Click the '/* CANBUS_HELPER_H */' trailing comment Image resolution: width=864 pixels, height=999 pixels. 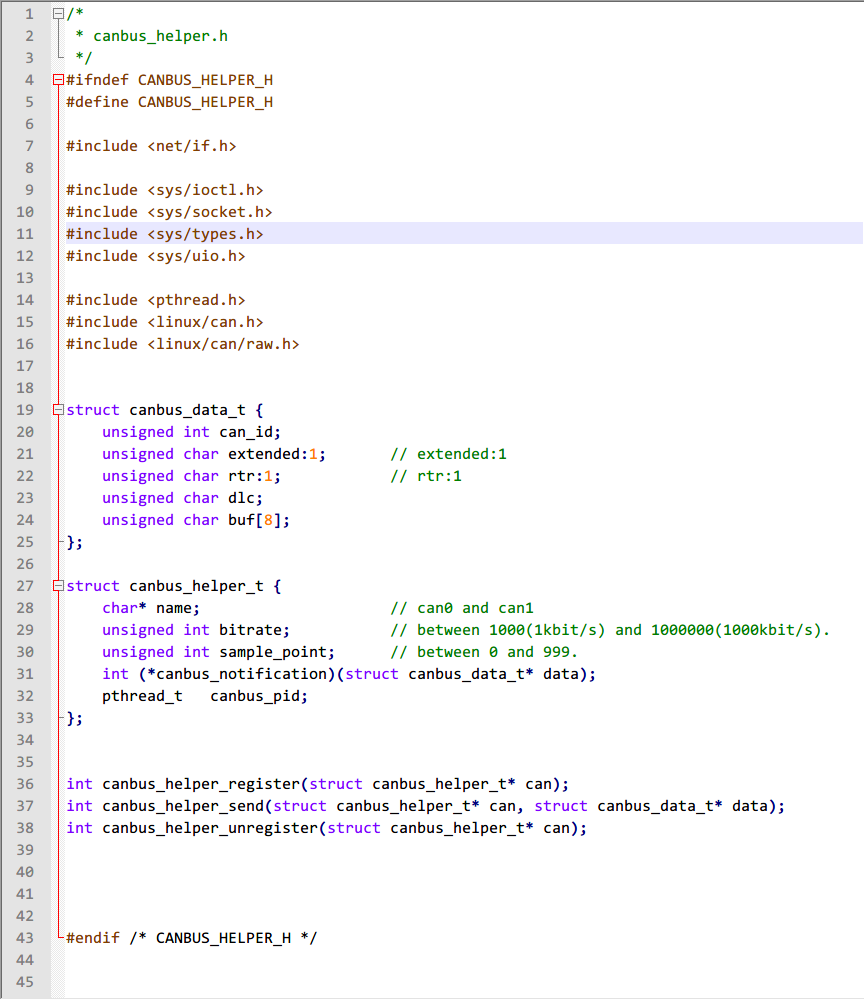click(x=223, y=938)
